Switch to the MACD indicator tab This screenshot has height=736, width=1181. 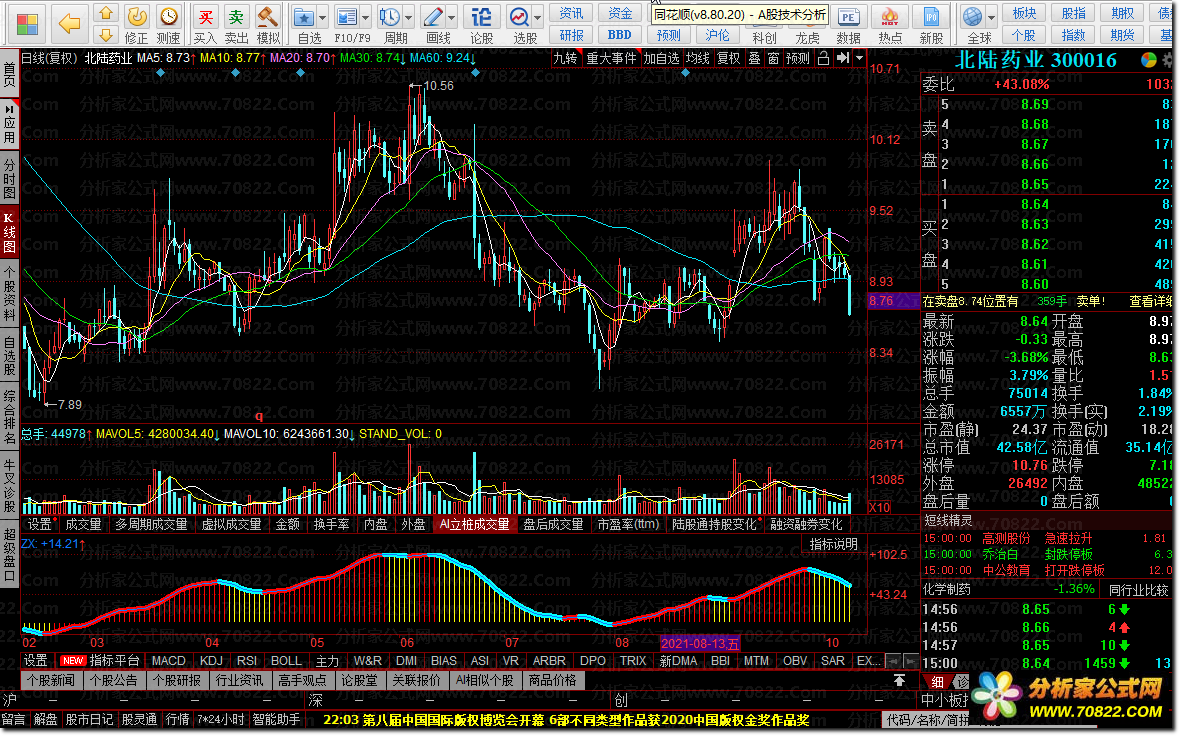169,661
